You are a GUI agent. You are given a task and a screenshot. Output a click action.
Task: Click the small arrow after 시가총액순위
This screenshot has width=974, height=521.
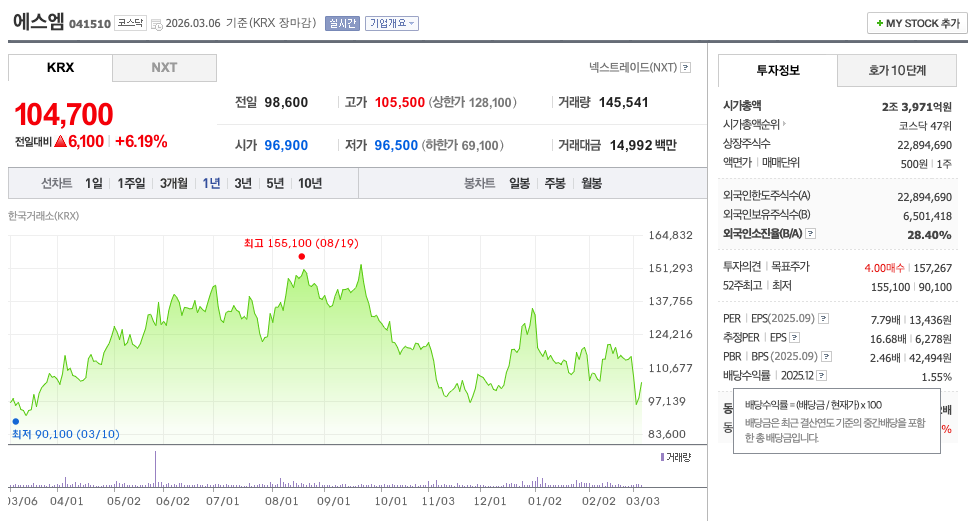coord(784,124)
